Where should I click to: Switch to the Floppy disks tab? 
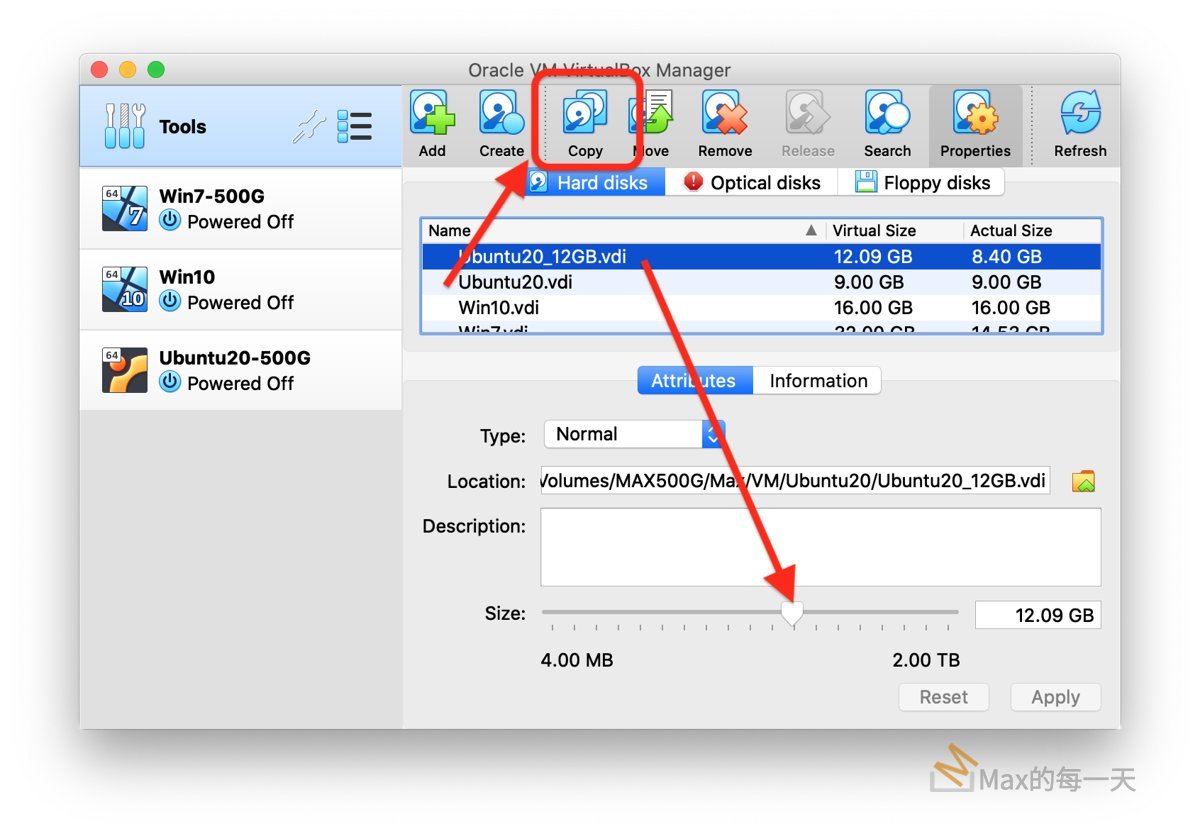pos(922,182)
